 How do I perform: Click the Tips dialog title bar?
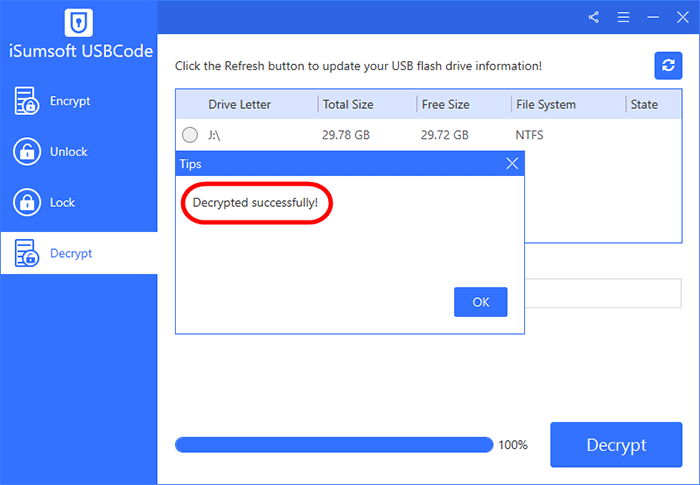[350, 163]
